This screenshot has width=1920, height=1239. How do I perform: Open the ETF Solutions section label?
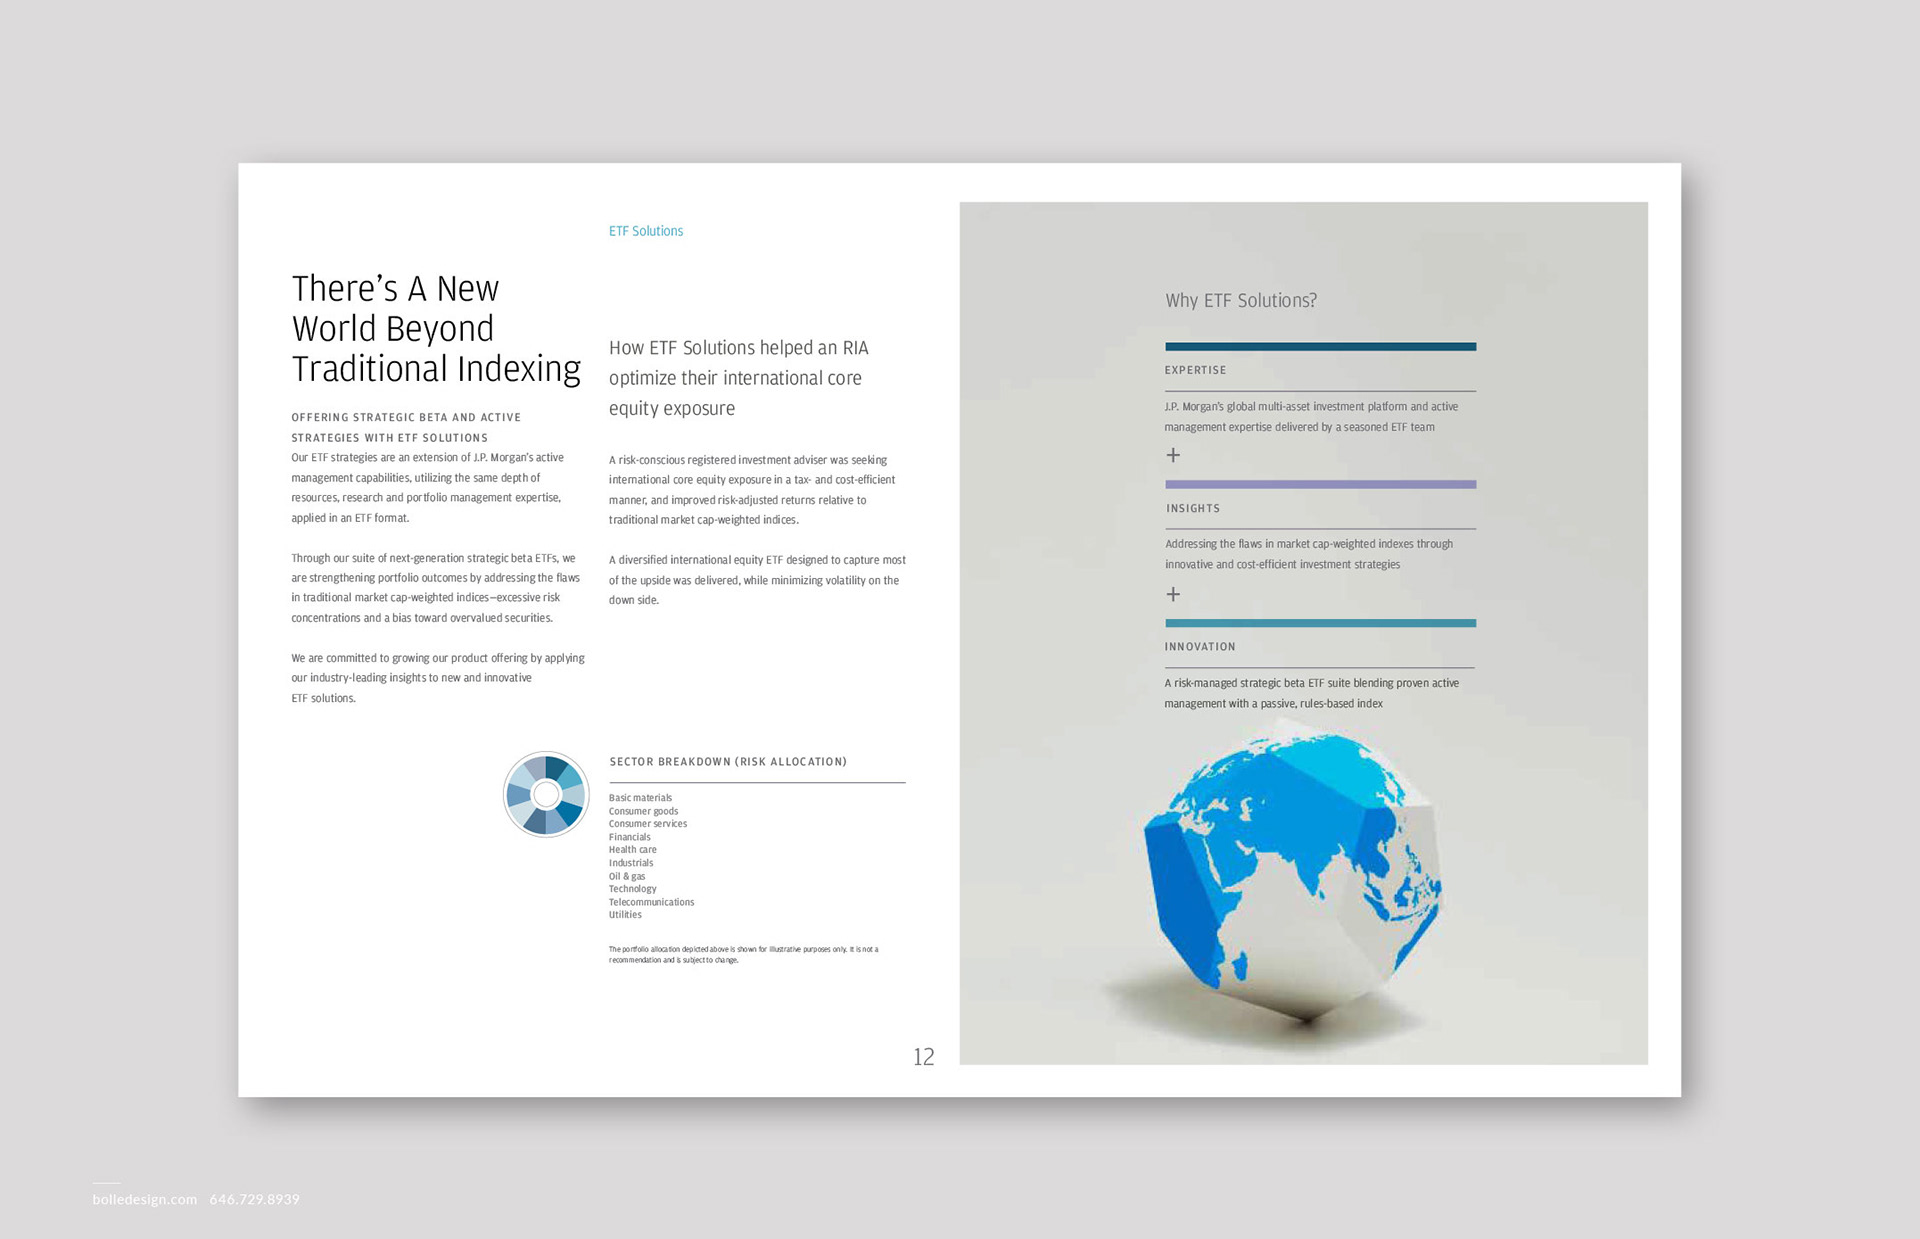646,231
